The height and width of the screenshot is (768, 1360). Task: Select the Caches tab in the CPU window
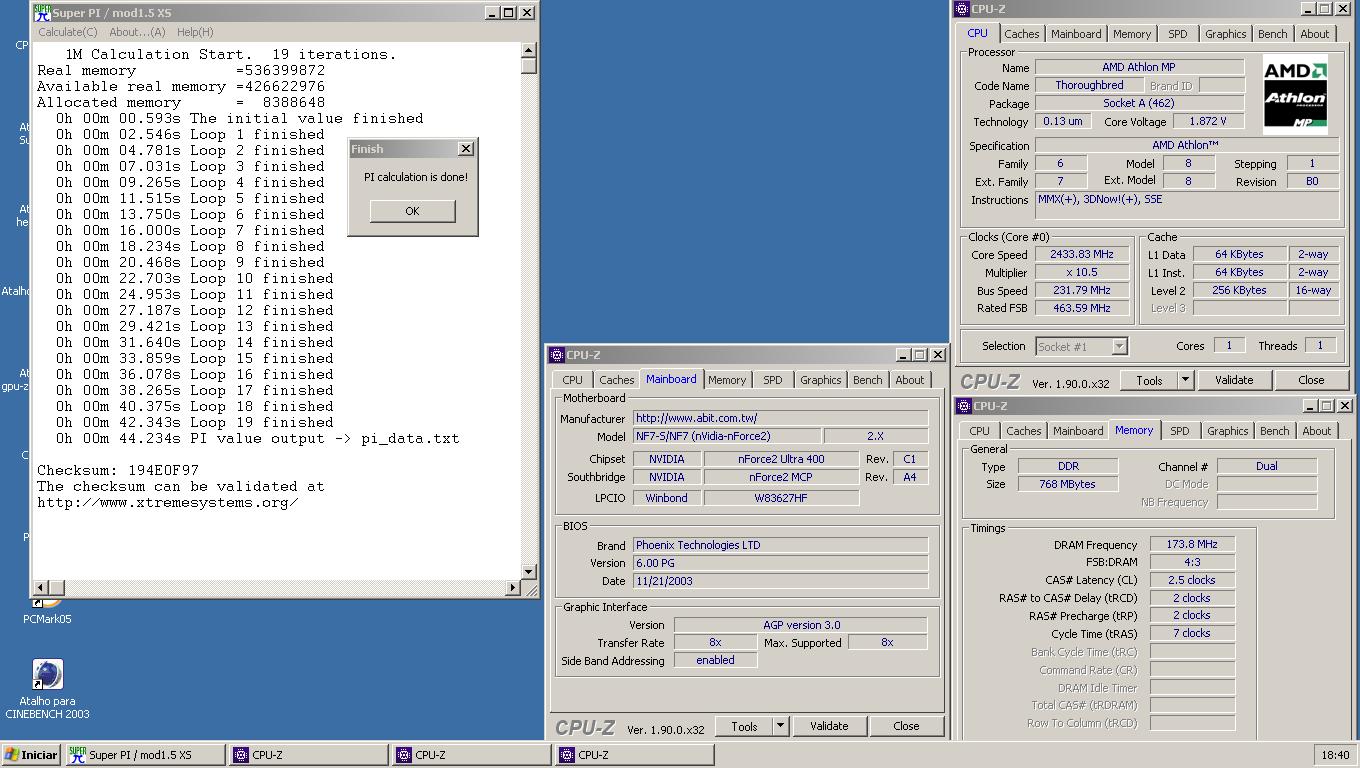1022,34
